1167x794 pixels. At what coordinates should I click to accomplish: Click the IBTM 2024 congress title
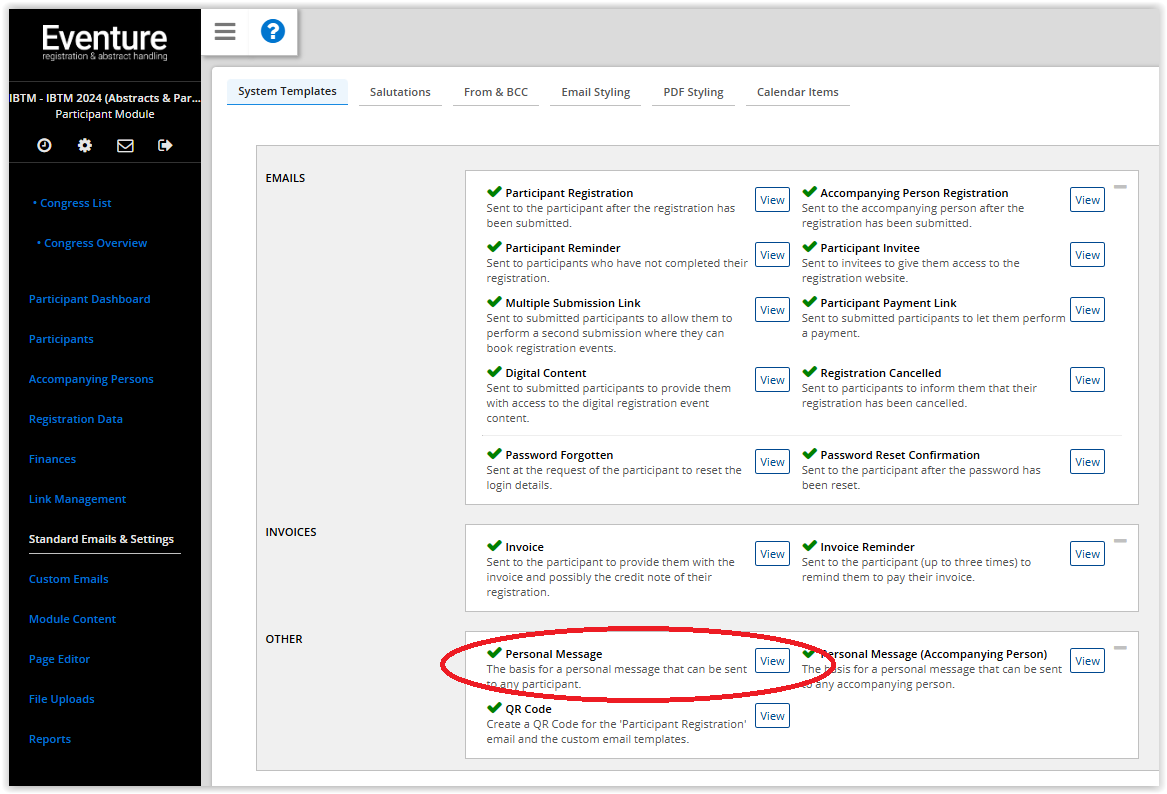[105, 98]
